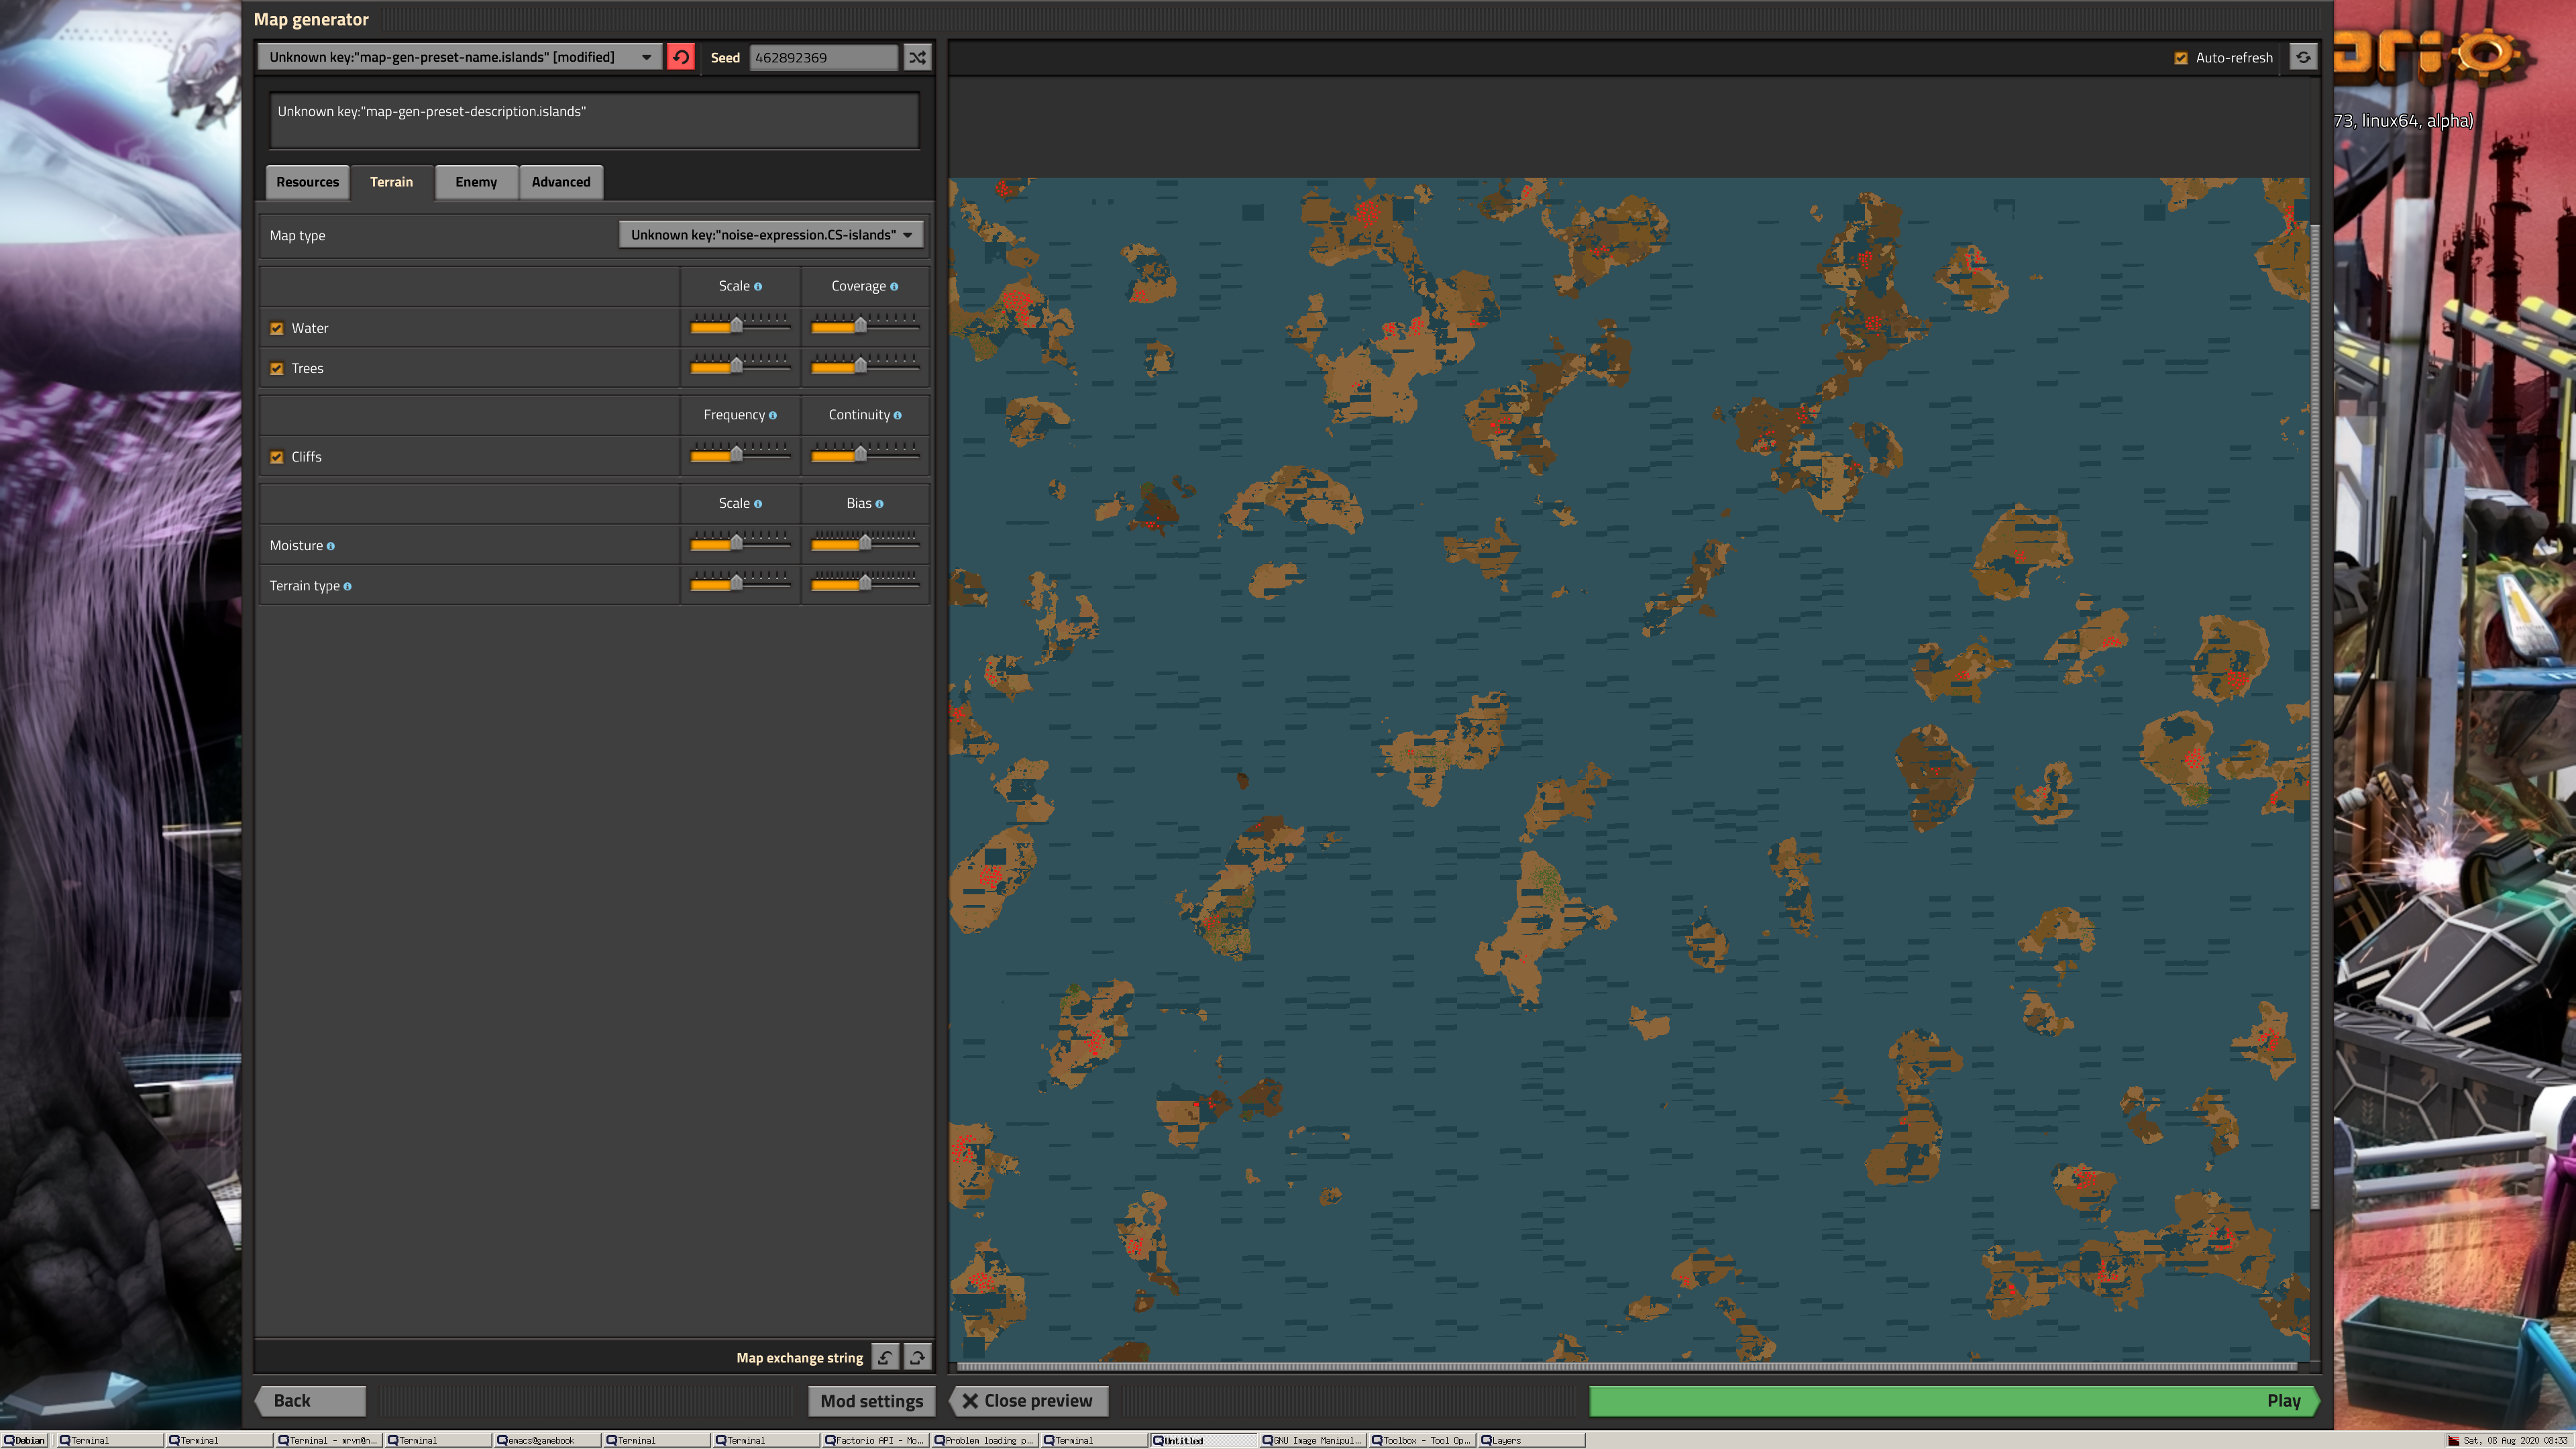The width and height of the screenshot is (2576, 1449).
Task: Adjust the Moisture scale slider
Action: (740, 542)
